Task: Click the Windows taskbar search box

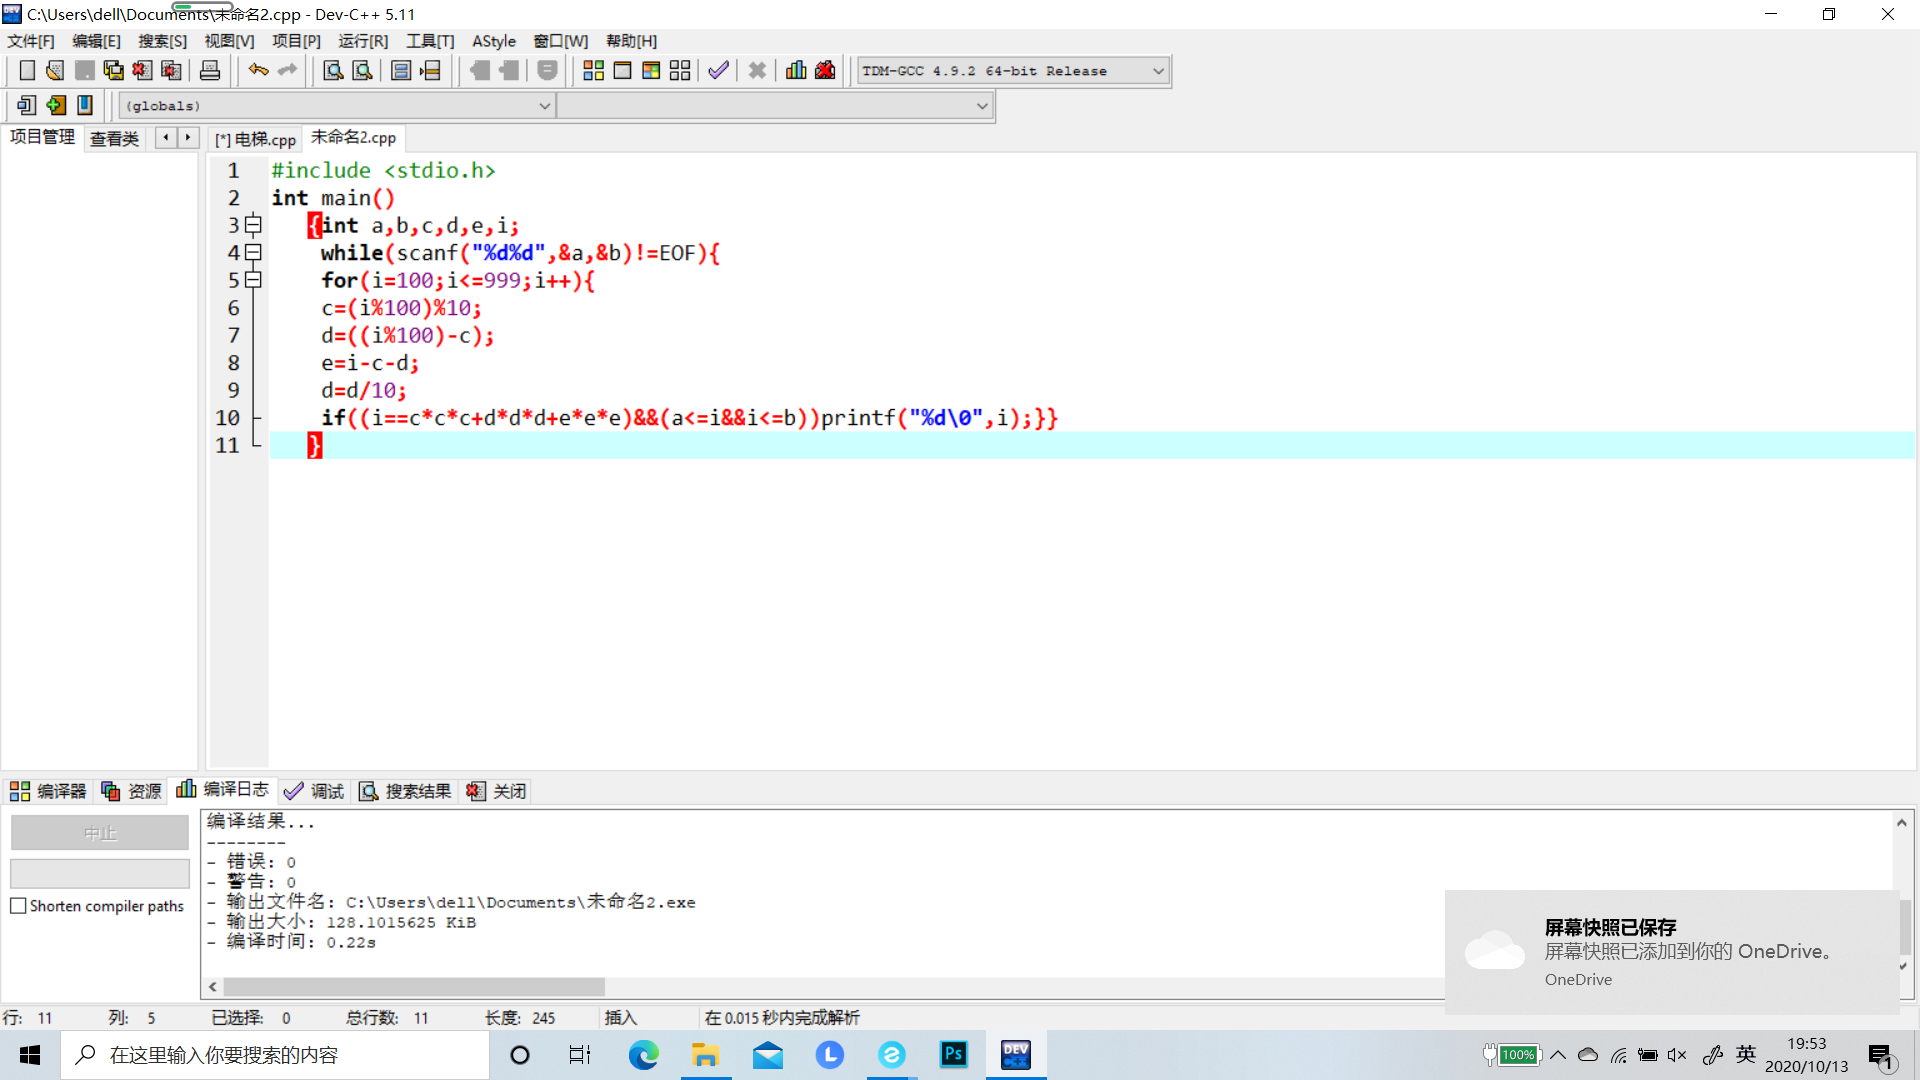Action: [x=275, y=1055]
